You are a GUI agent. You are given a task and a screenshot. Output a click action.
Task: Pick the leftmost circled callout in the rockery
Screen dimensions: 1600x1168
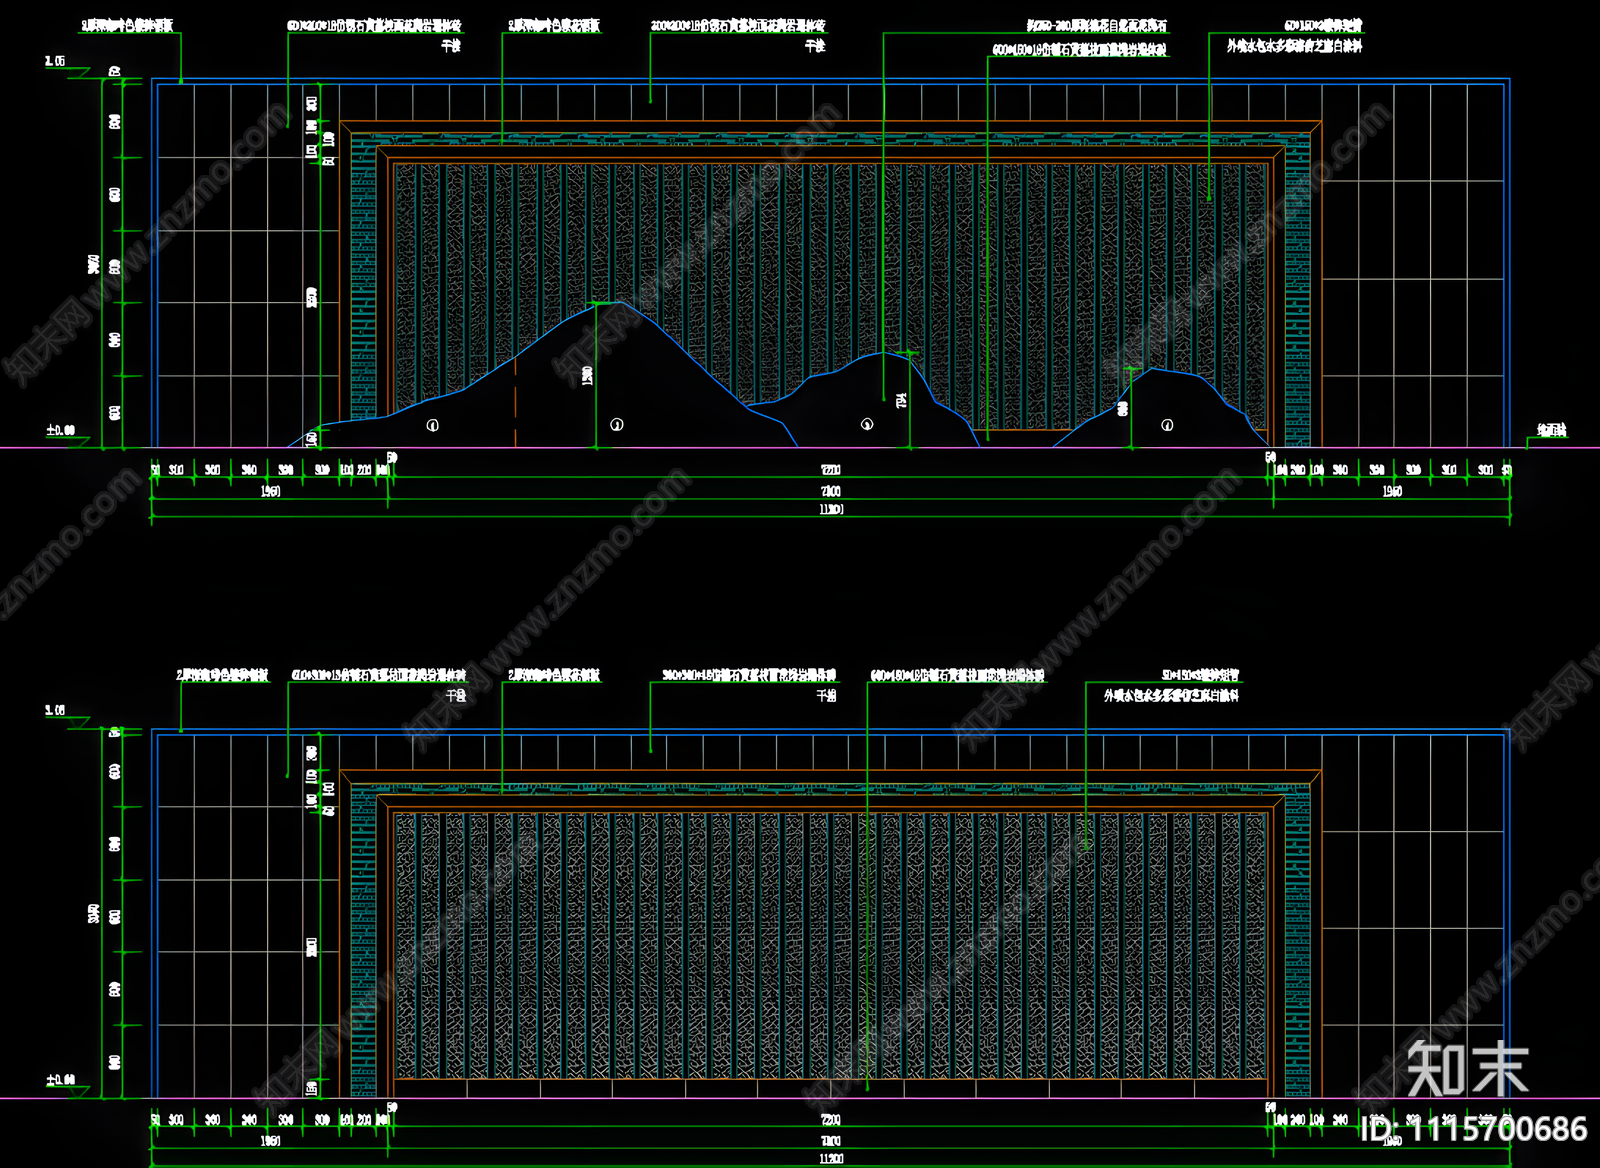(x=433, y=425)
